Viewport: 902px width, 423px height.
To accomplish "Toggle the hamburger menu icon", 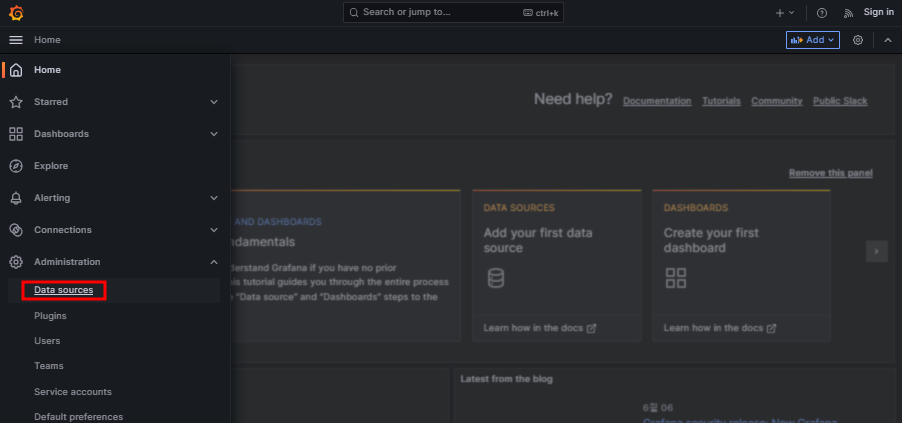I will point(16,40).
